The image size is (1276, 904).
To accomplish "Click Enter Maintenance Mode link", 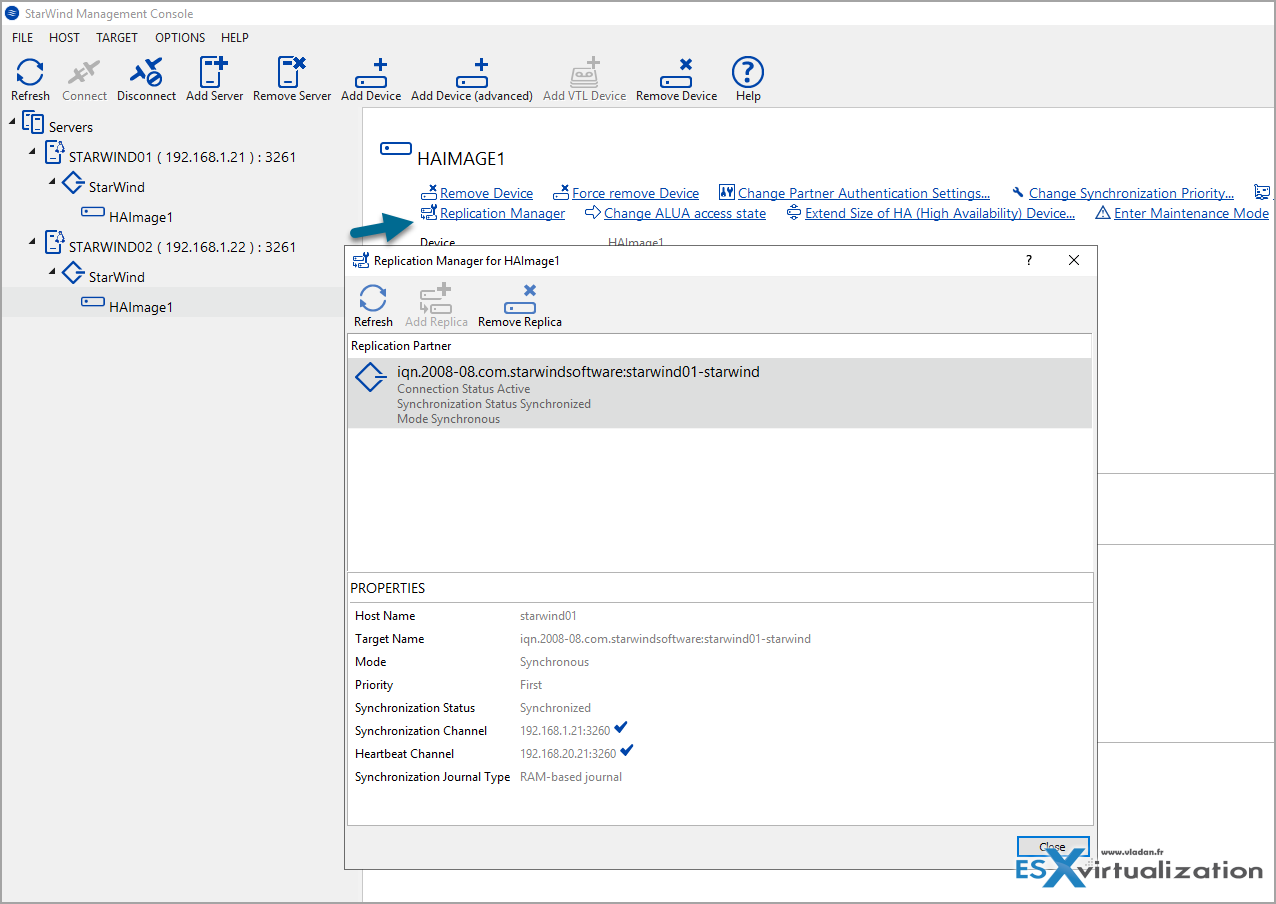I will click(x=1191, y=213).
